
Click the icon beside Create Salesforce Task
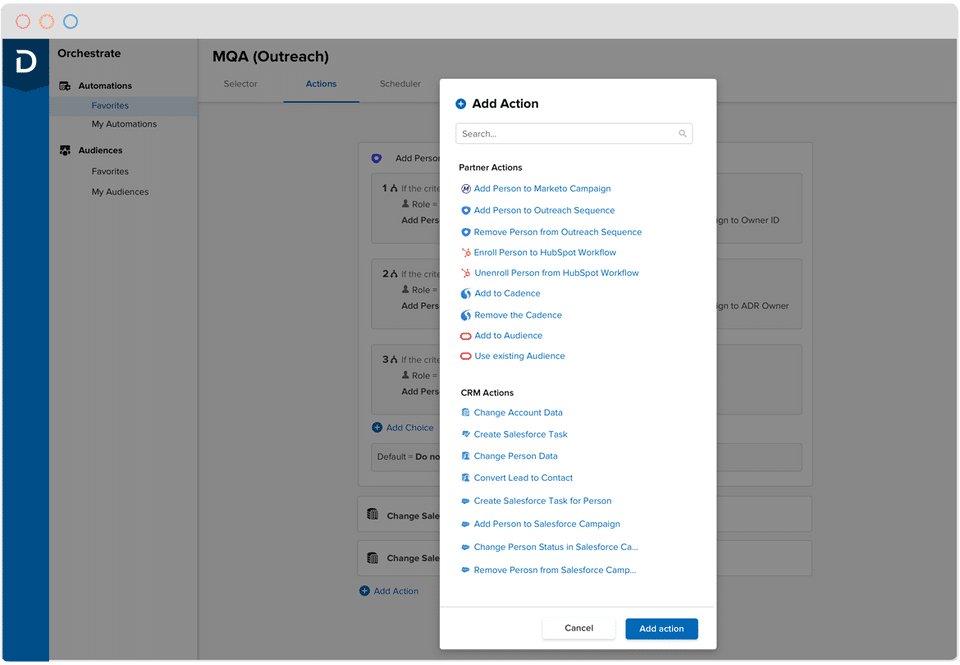[x=465, y=434]
